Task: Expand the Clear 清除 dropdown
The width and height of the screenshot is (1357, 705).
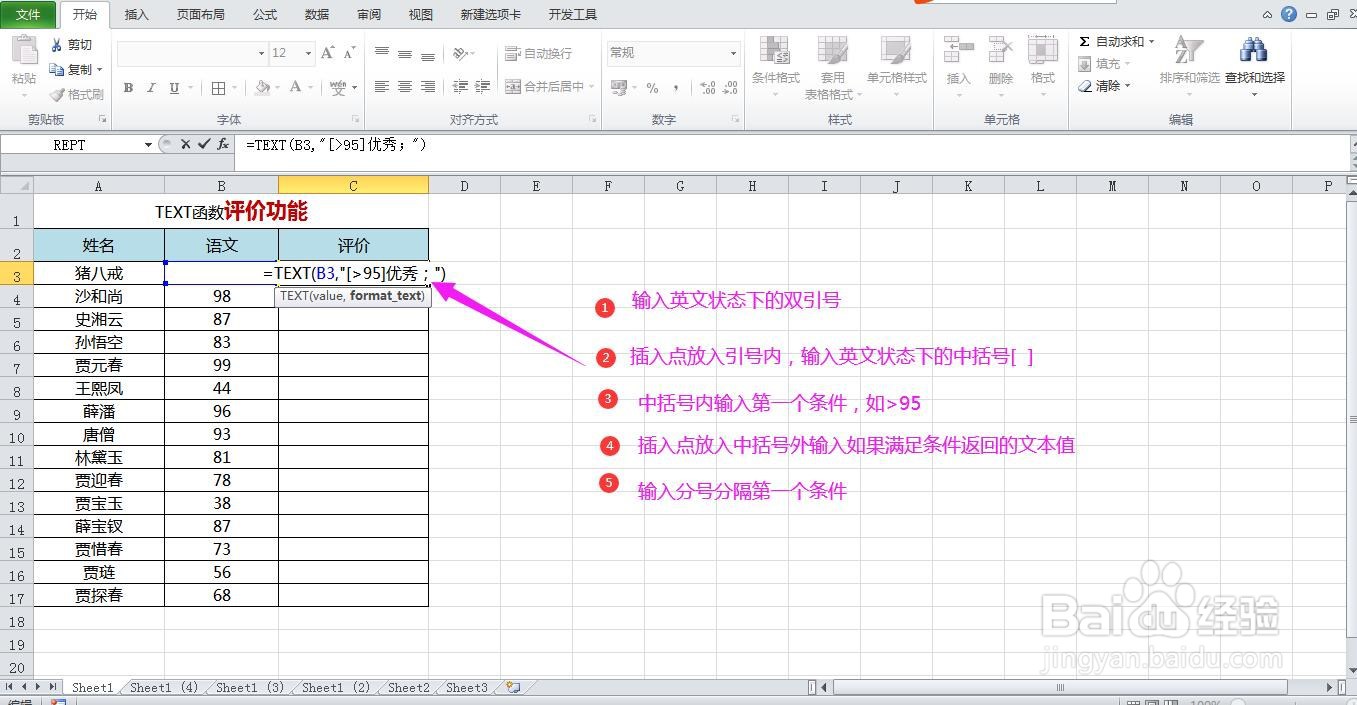Action: point(1128,86)
